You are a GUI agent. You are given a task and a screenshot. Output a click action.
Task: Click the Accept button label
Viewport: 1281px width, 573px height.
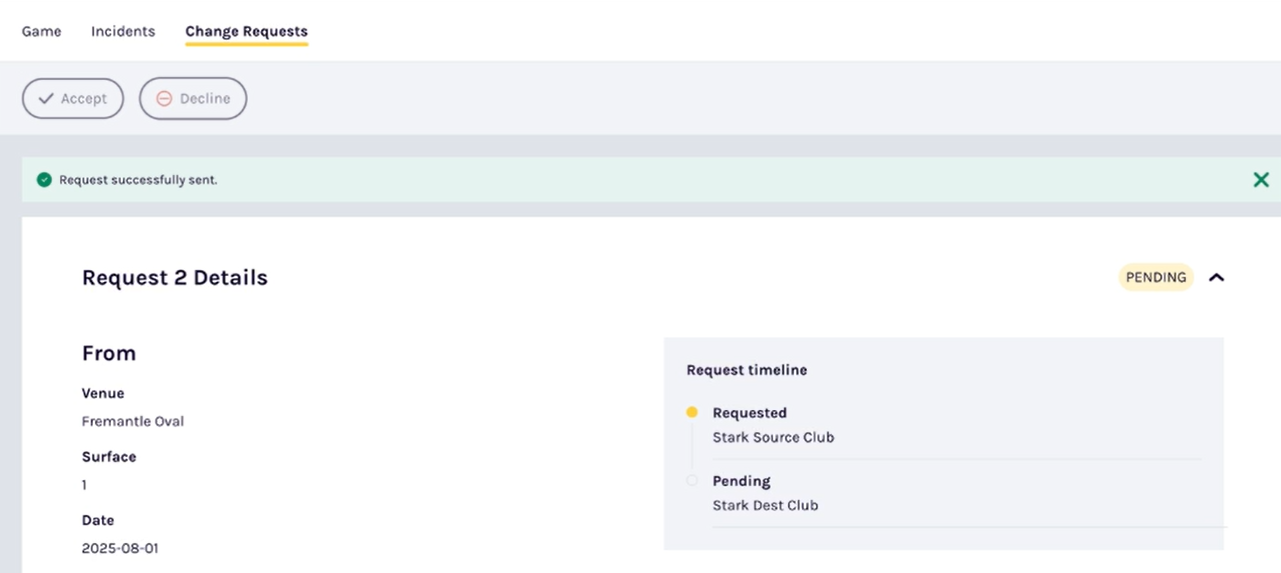tap(84, 99)
